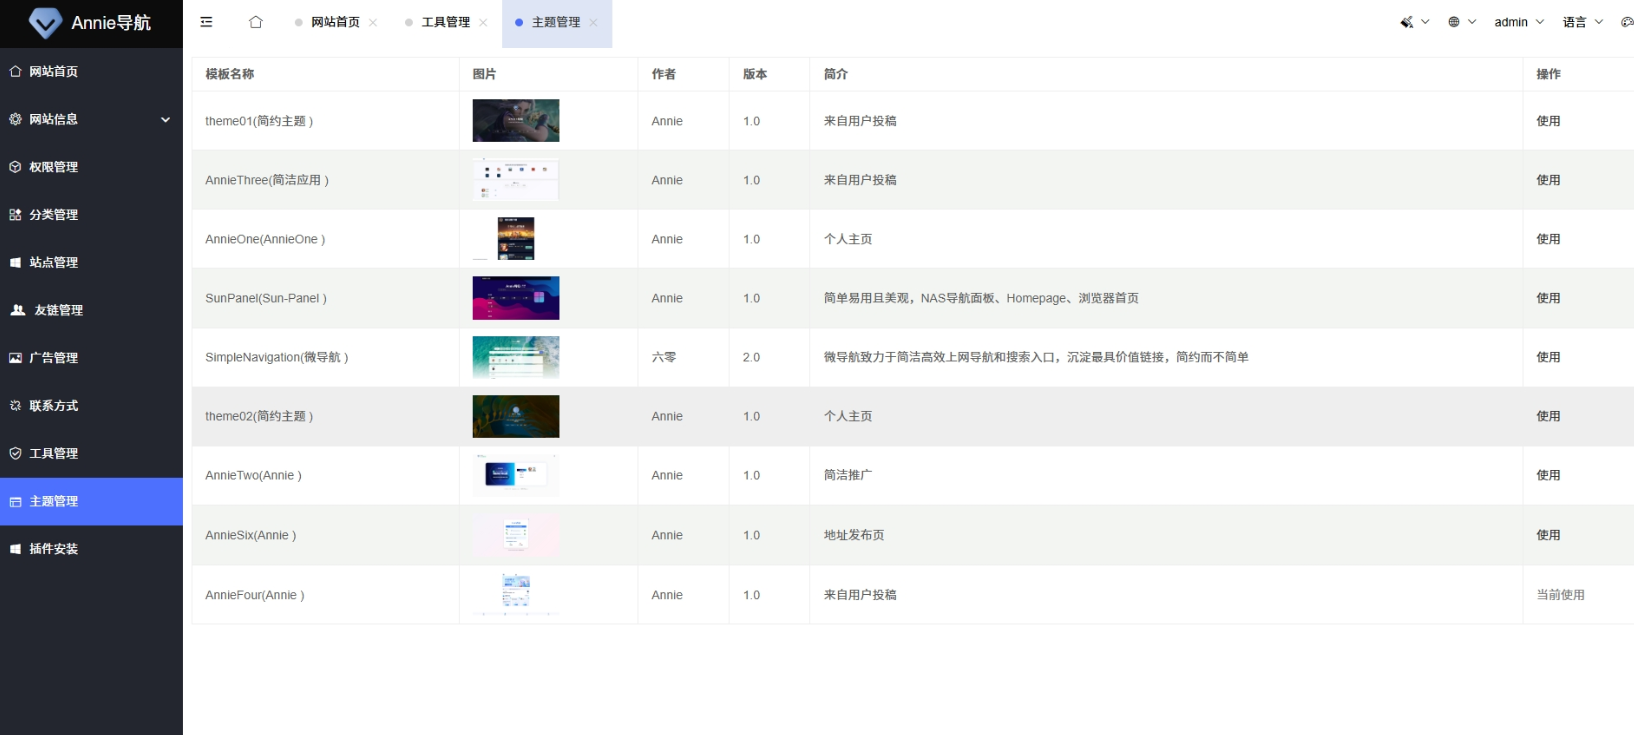The height and width of the screenshot is (735, 1634).
Task: Open the theme01 preview thumbnail
Action: click(516, 121)
